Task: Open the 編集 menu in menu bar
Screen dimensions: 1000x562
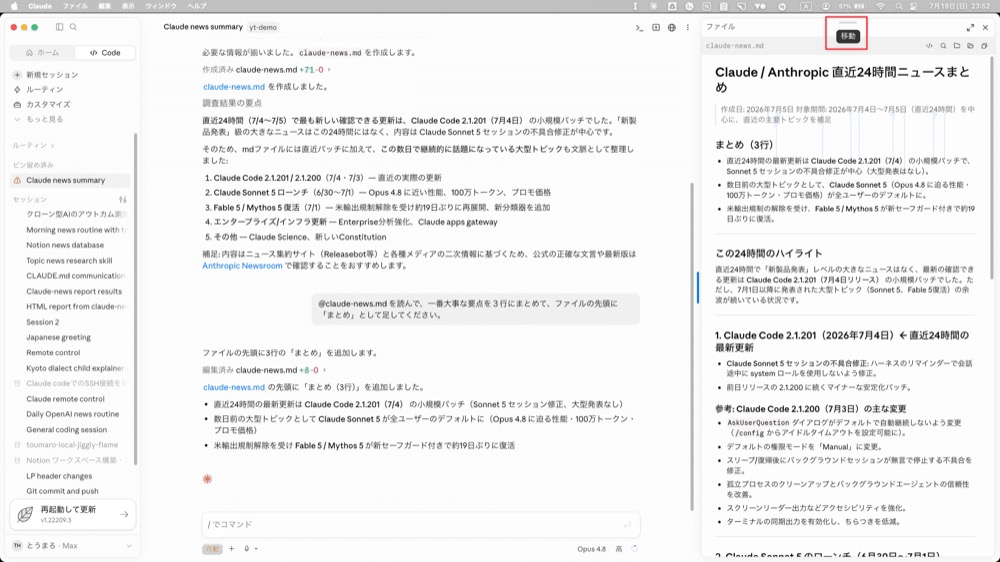Action: 105,6
